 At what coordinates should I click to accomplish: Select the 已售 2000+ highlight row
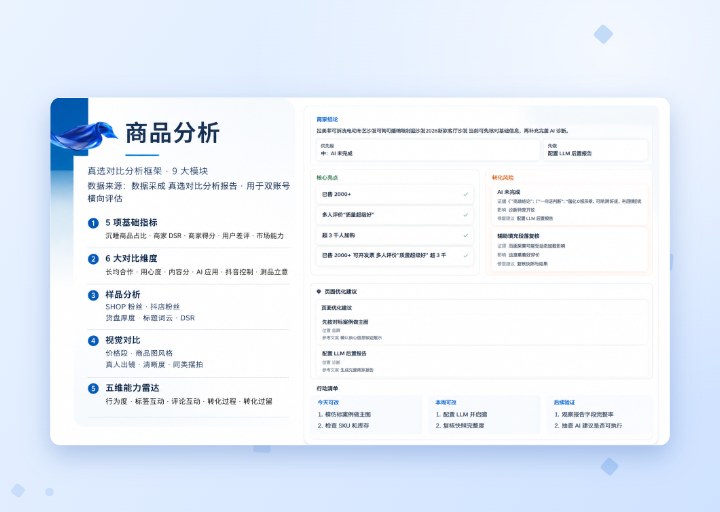coord(395,194)
